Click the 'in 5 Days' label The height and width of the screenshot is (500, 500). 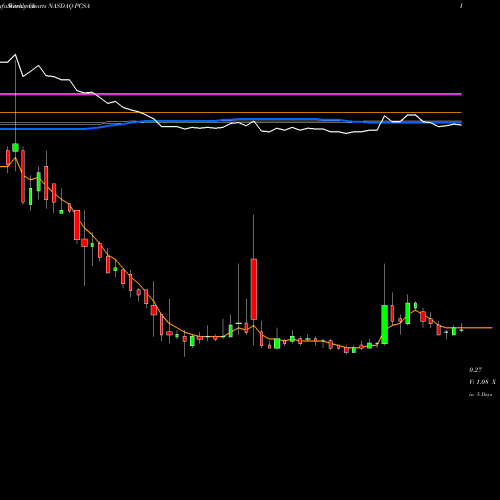(x=480, y=394)
